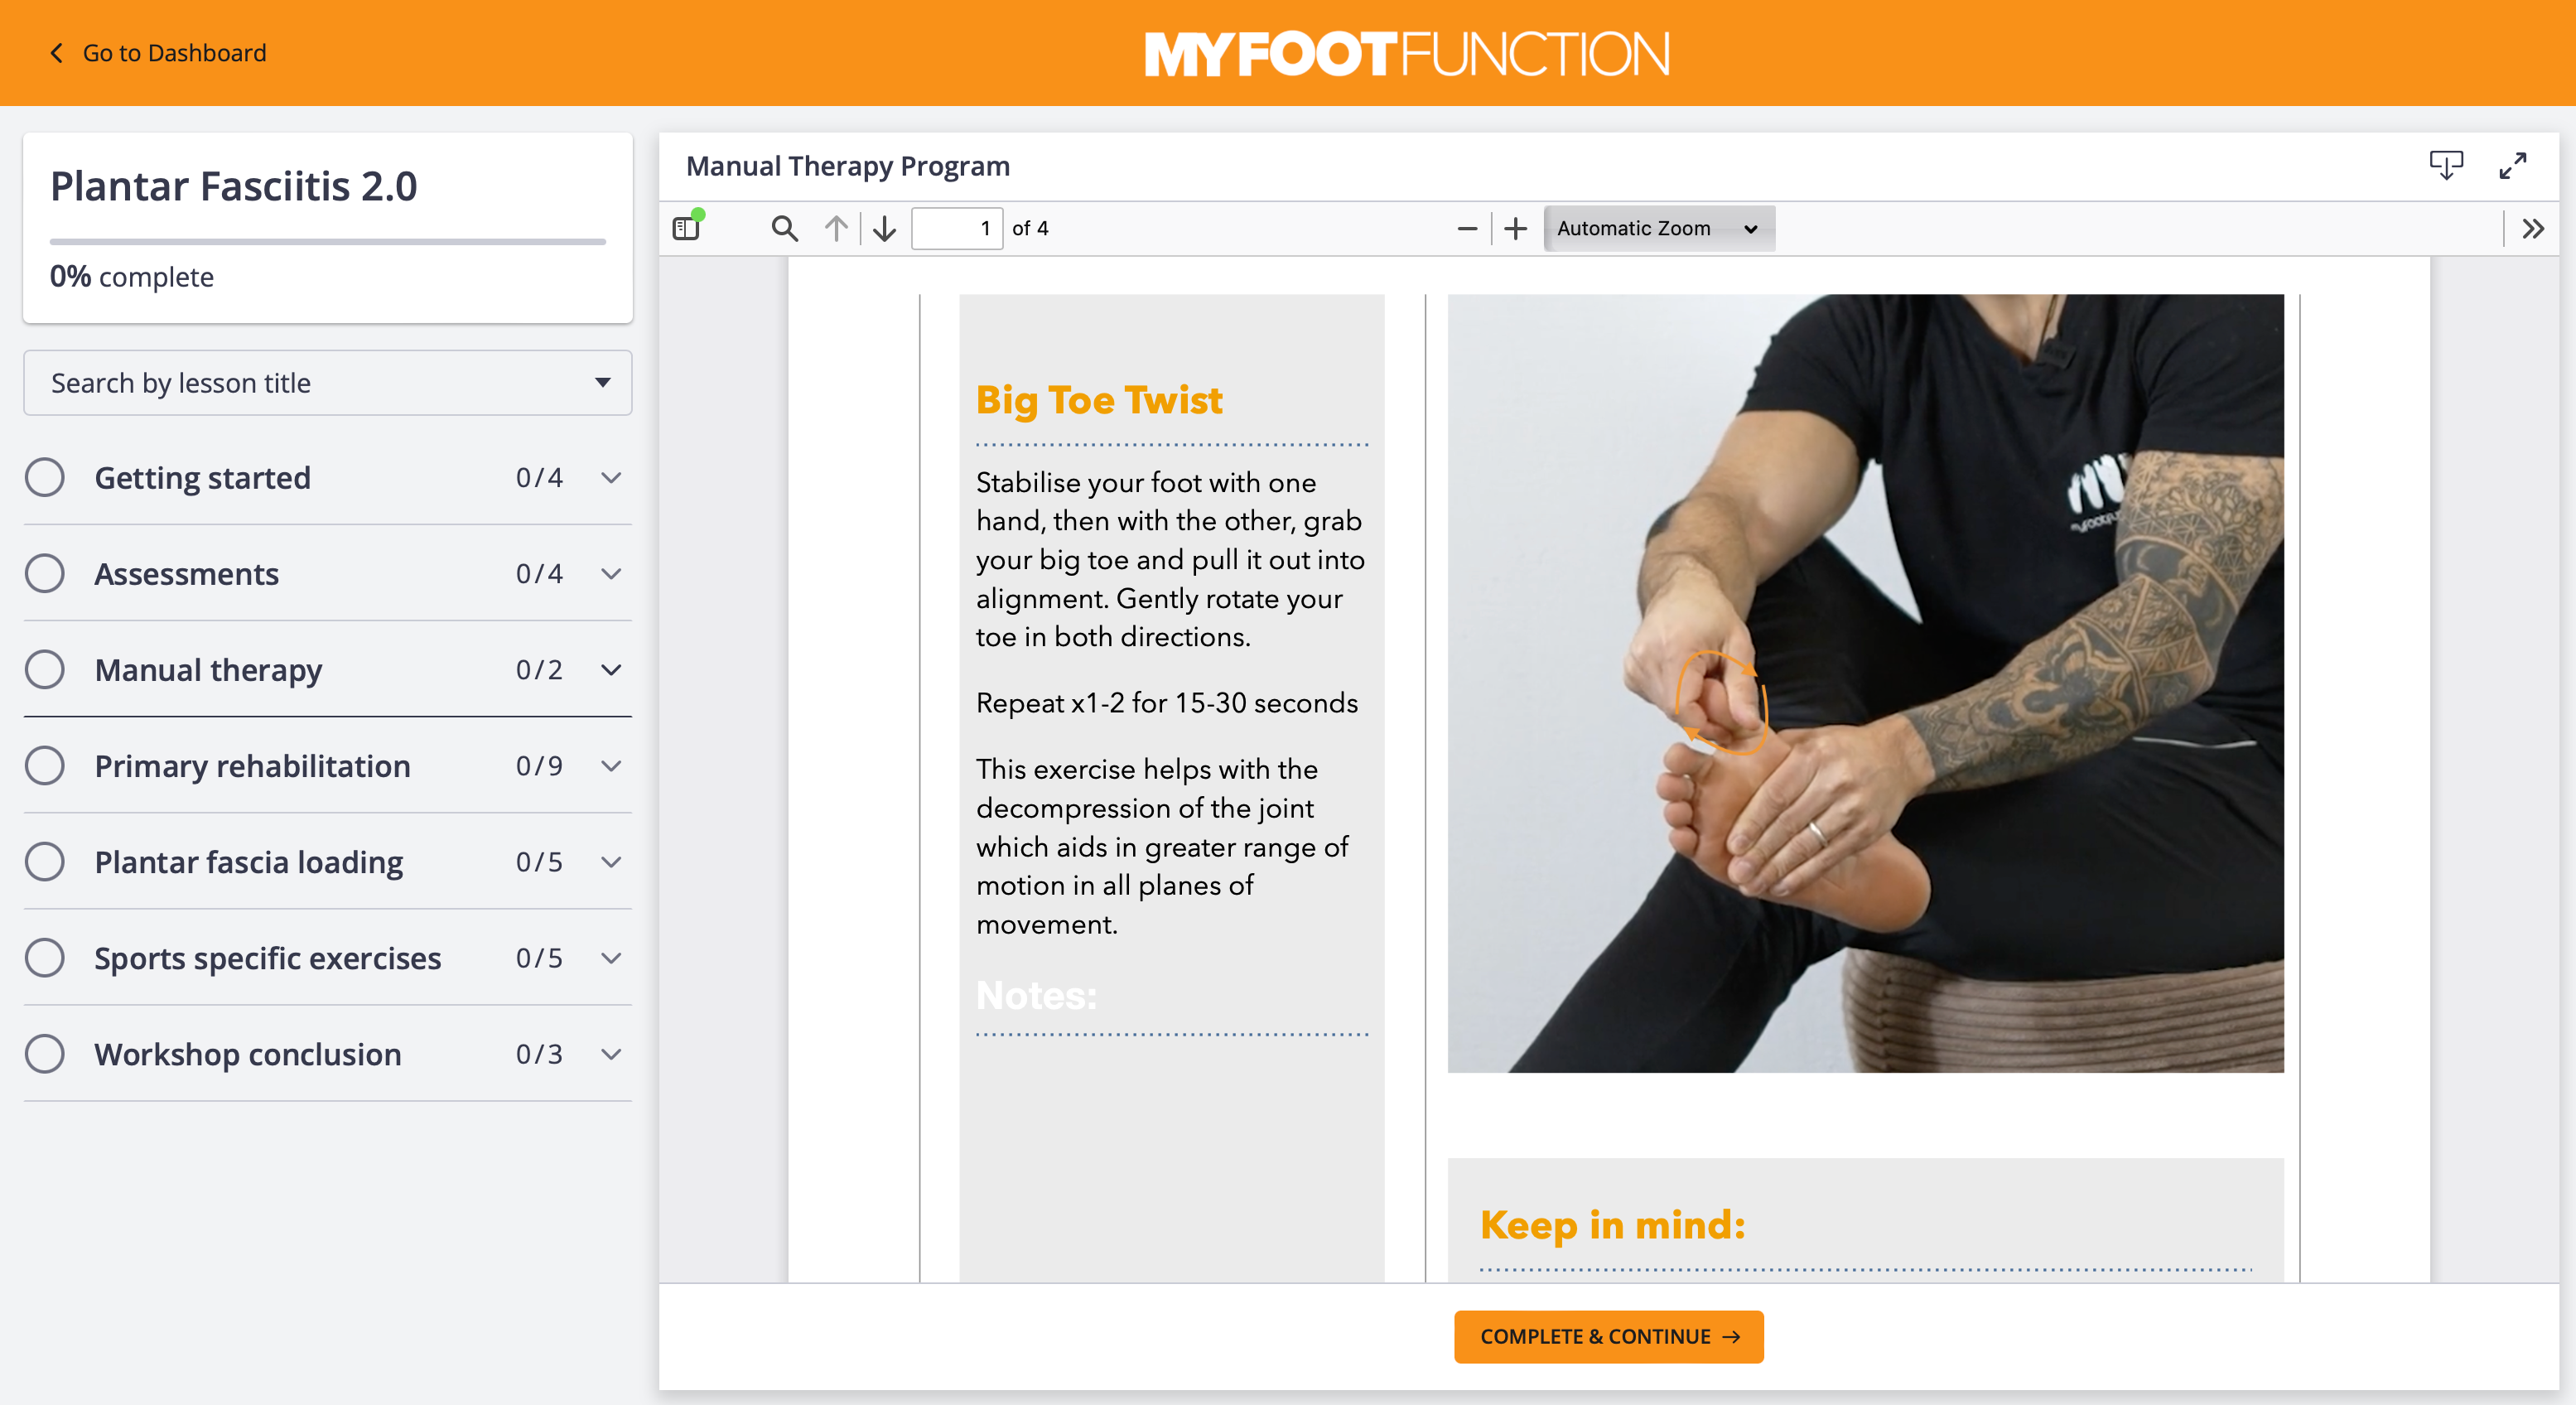
Task: Mark Getting started section circle
Action: pos(45,478)
